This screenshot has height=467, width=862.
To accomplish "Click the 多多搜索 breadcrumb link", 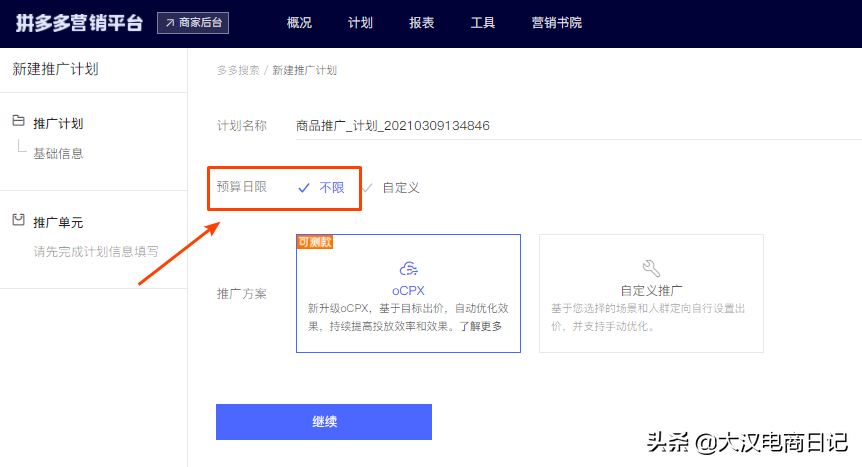I will click(x=238, y=70).
